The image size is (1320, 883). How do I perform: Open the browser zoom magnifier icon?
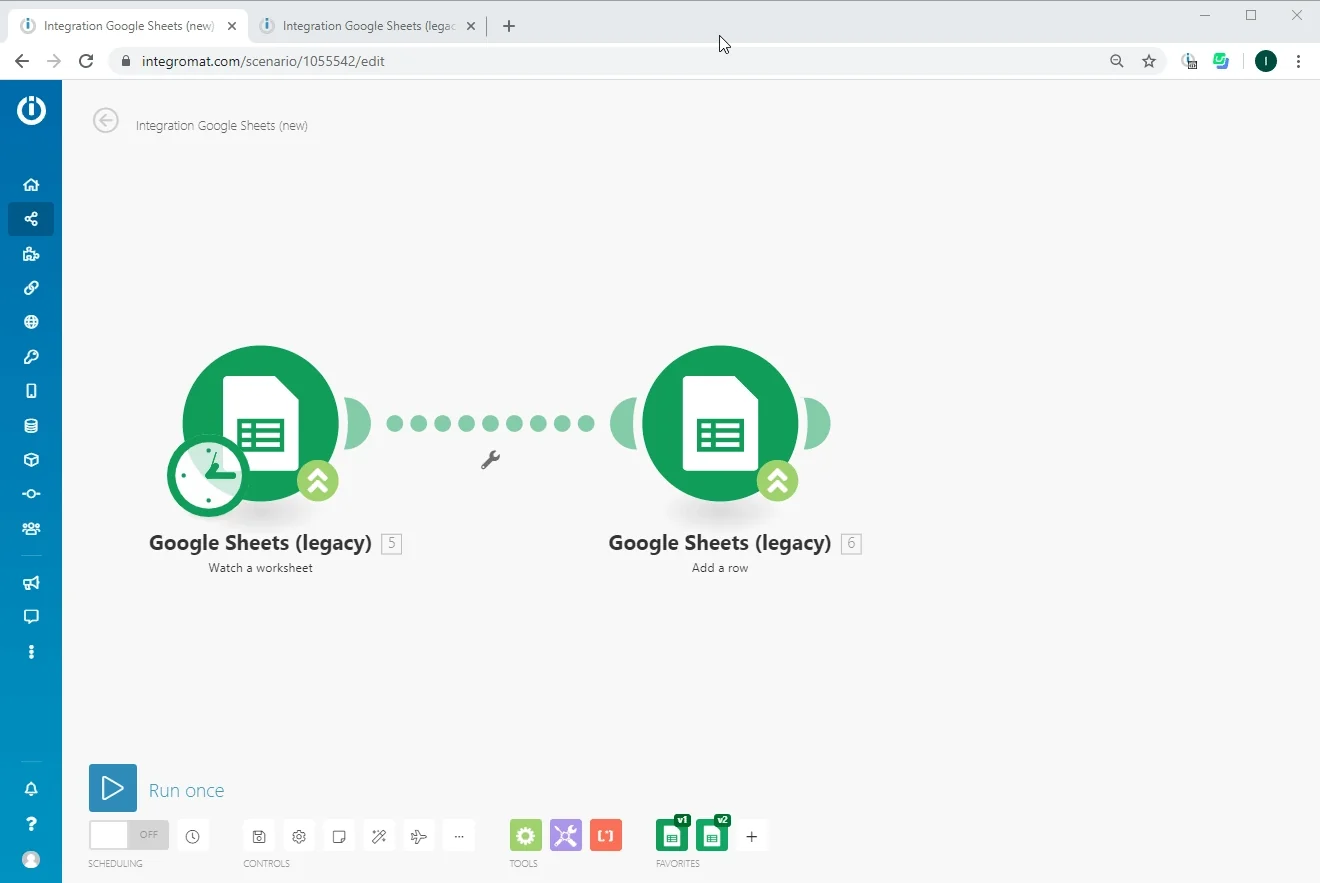[1117, 61]
